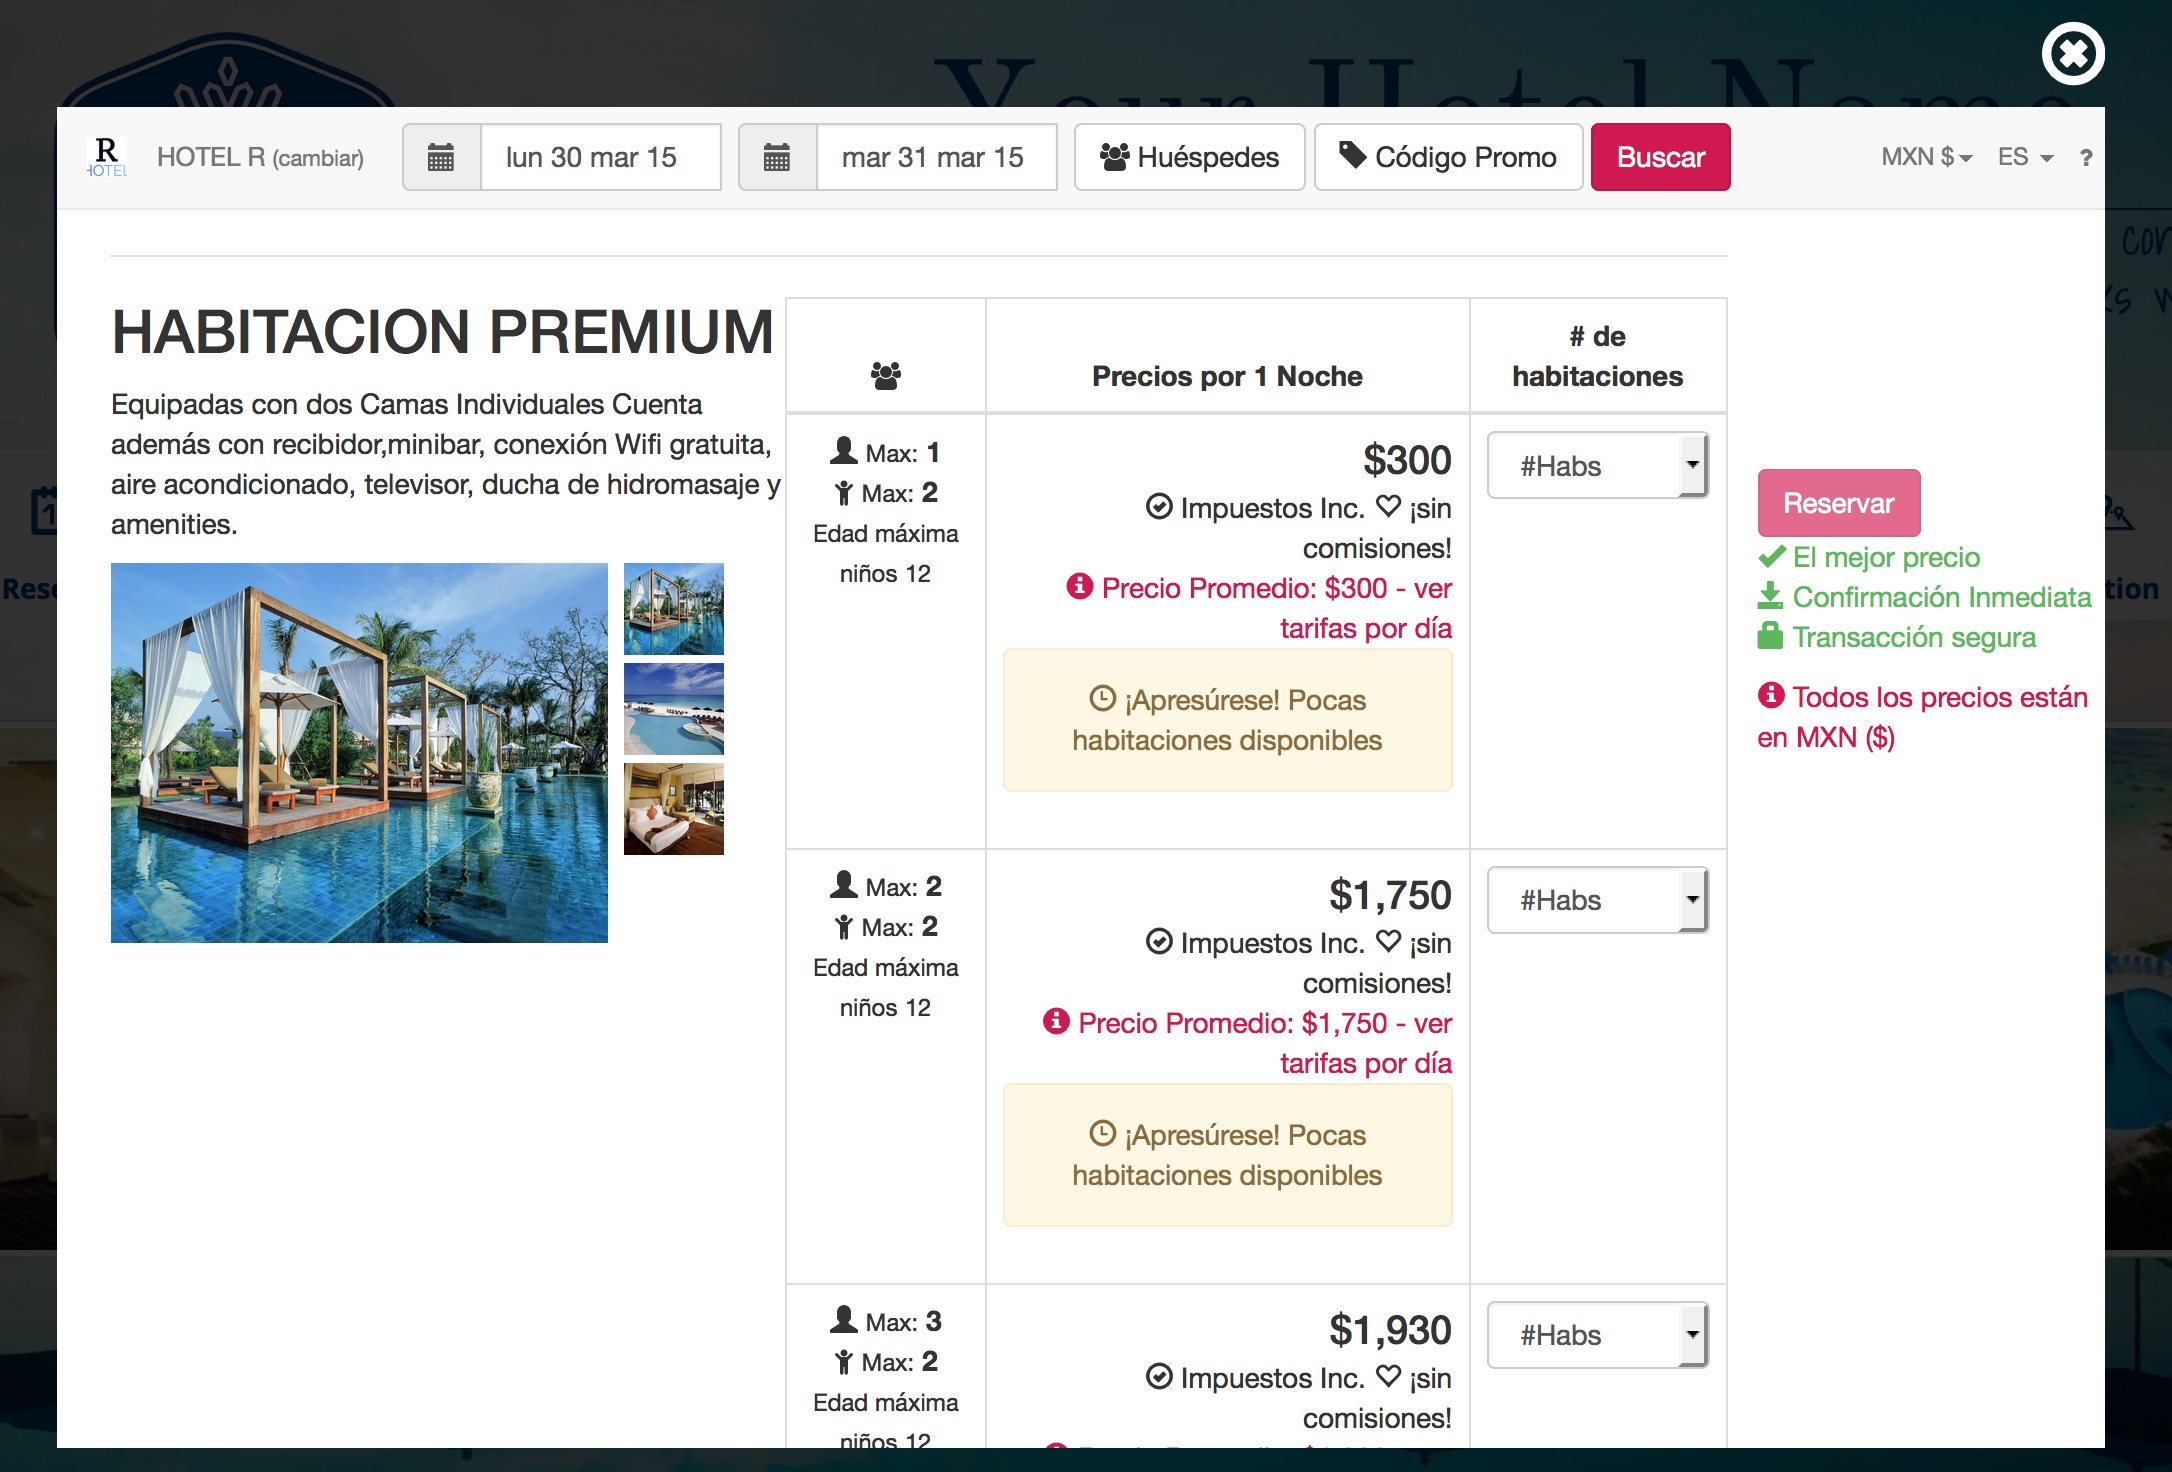This screenshot has width=2172, height=1472.
Task: Click the $1,930 price text
Action: tap(1389, 1330)
